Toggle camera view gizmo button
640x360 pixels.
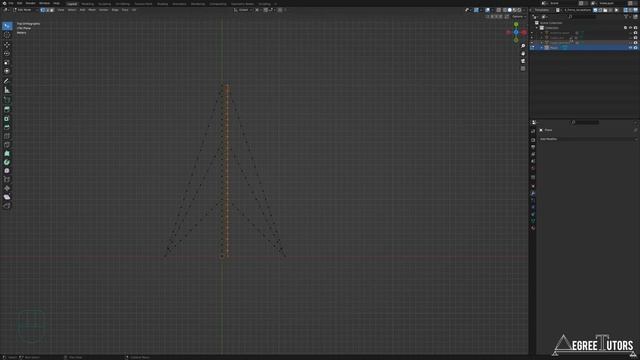click(x=523, y=61)
